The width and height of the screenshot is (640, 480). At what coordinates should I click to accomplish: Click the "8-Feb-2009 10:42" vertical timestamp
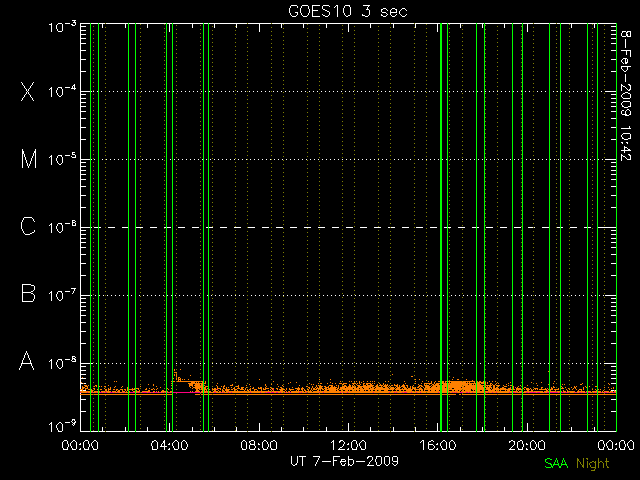tap(625, 96)
